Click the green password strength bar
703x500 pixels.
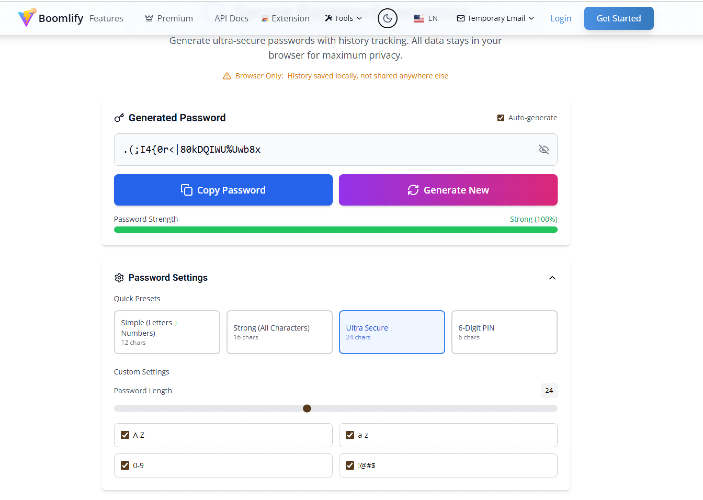(x=336, y=230)
